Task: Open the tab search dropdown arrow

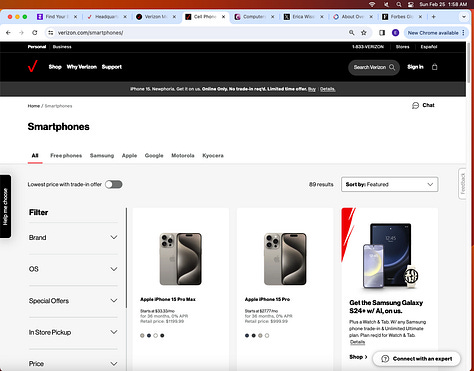Action: [464, 17]
